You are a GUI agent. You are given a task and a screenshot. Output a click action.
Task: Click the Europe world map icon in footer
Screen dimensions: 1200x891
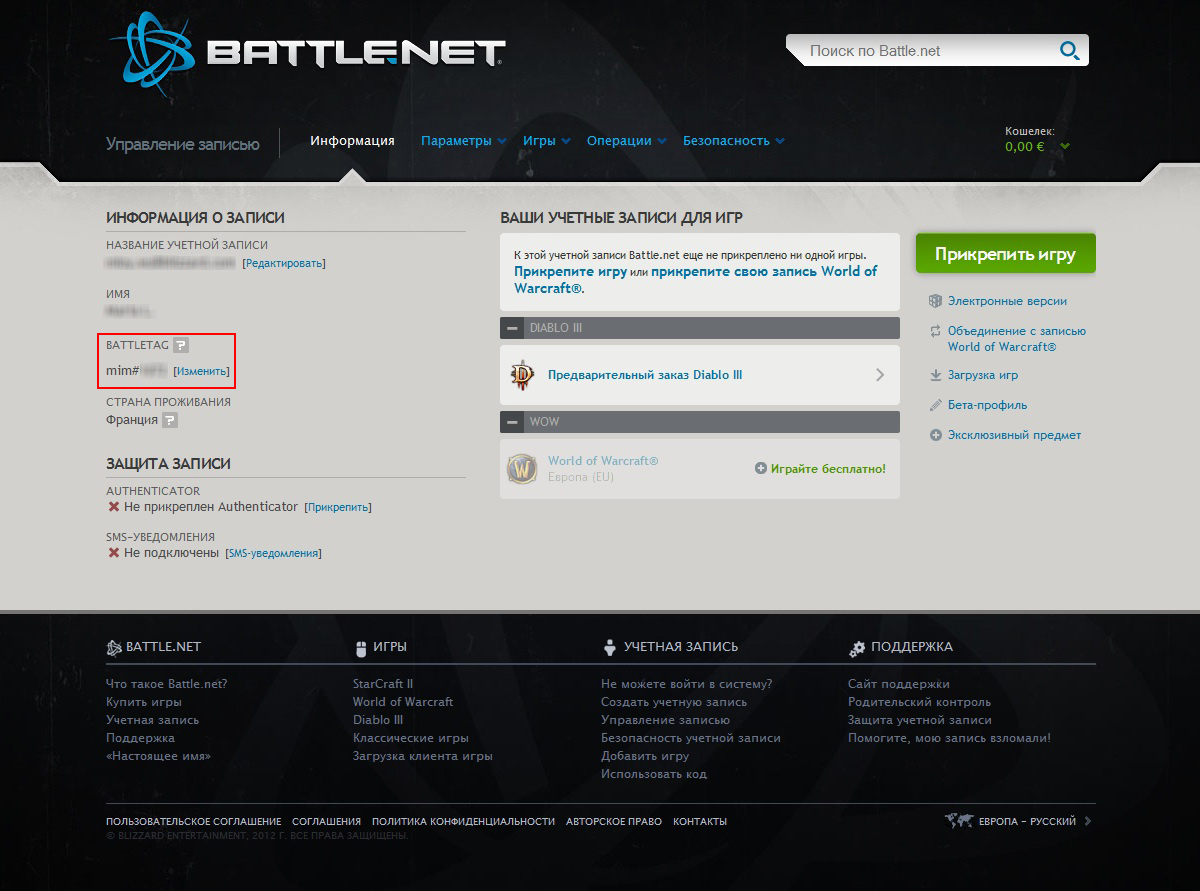click(x=959, y=821)
